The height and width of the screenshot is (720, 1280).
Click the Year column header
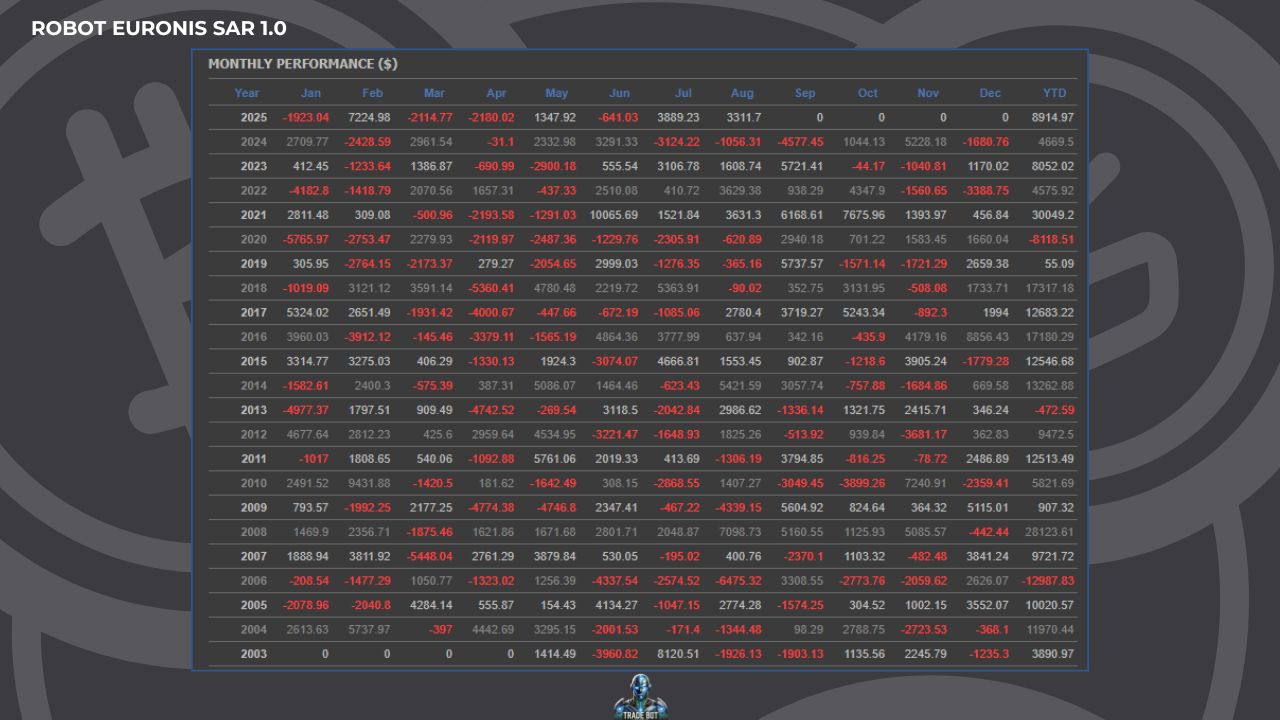click(247, 93)
